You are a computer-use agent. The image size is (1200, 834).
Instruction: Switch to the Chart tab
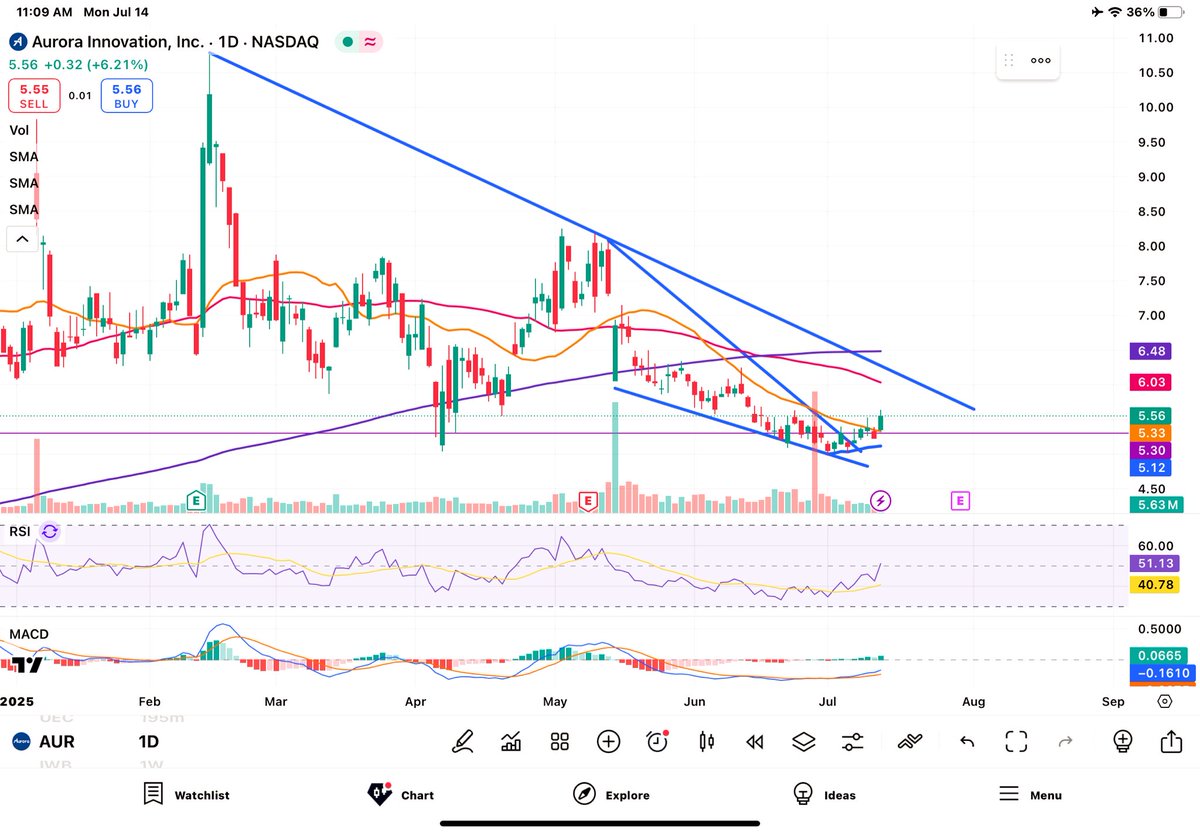tap(401, 795)
